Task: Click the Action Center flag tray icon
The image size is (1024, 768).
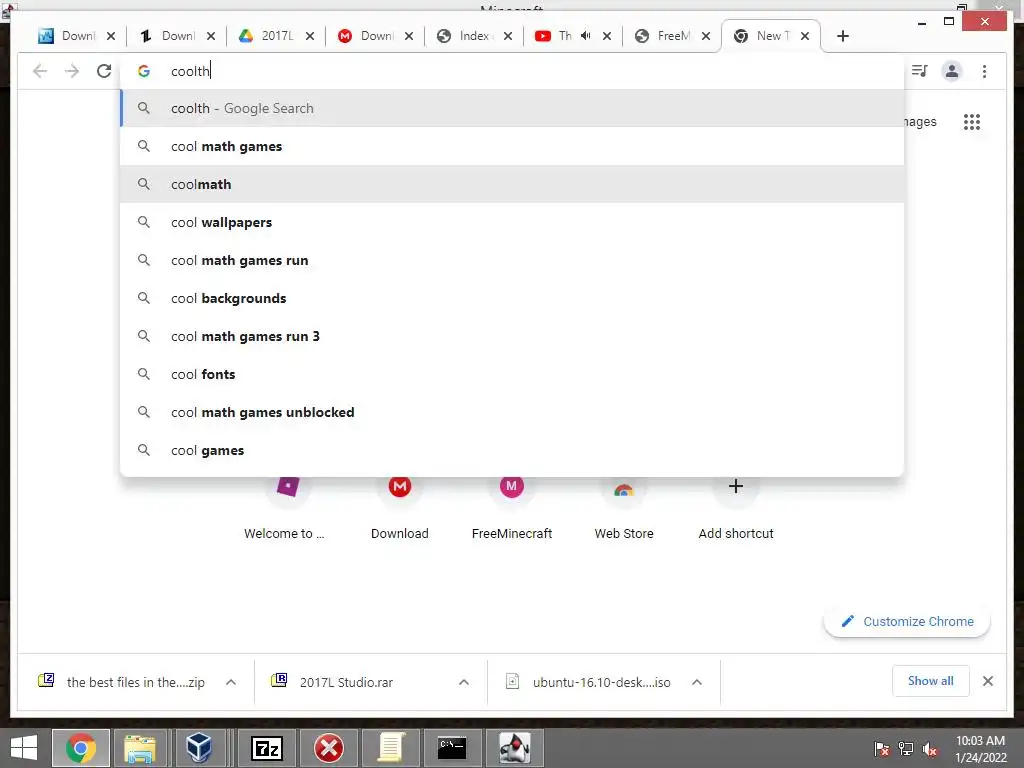Action: (x=881, y=748)
